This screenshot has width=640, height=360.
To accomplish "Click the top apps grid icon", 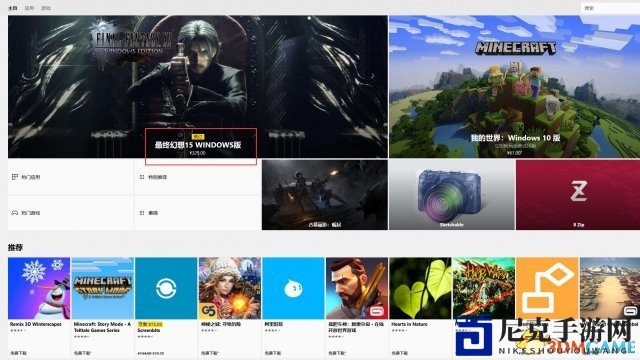I will (15, 177).
